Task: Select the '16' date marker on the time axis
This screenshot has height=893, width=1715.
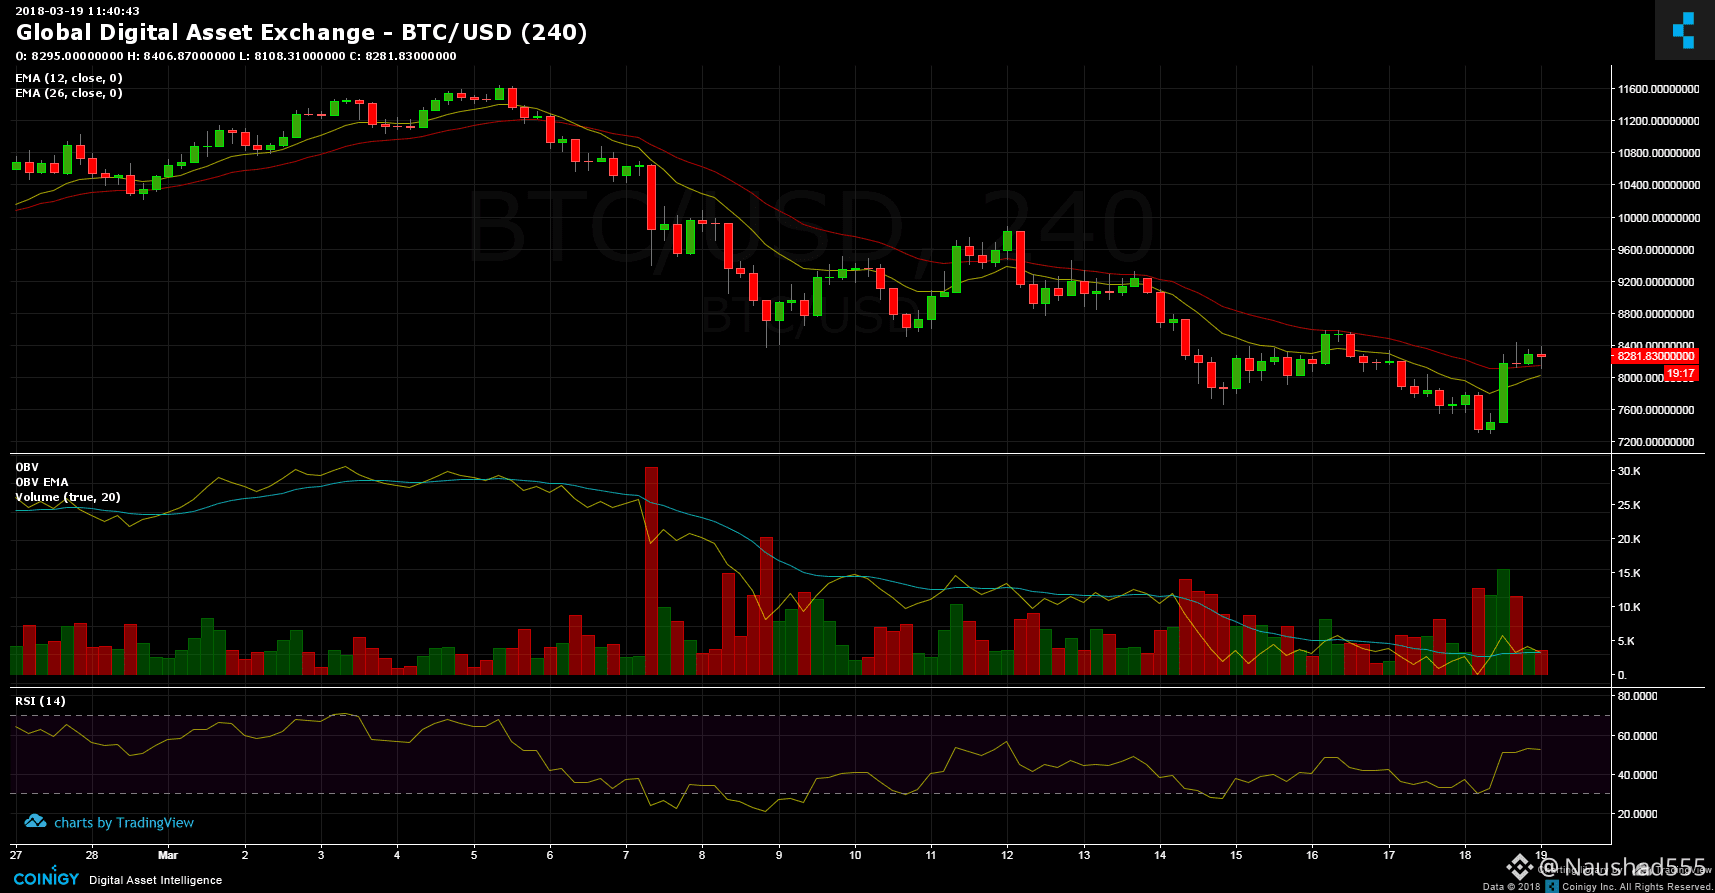Action: point(1312,855)
